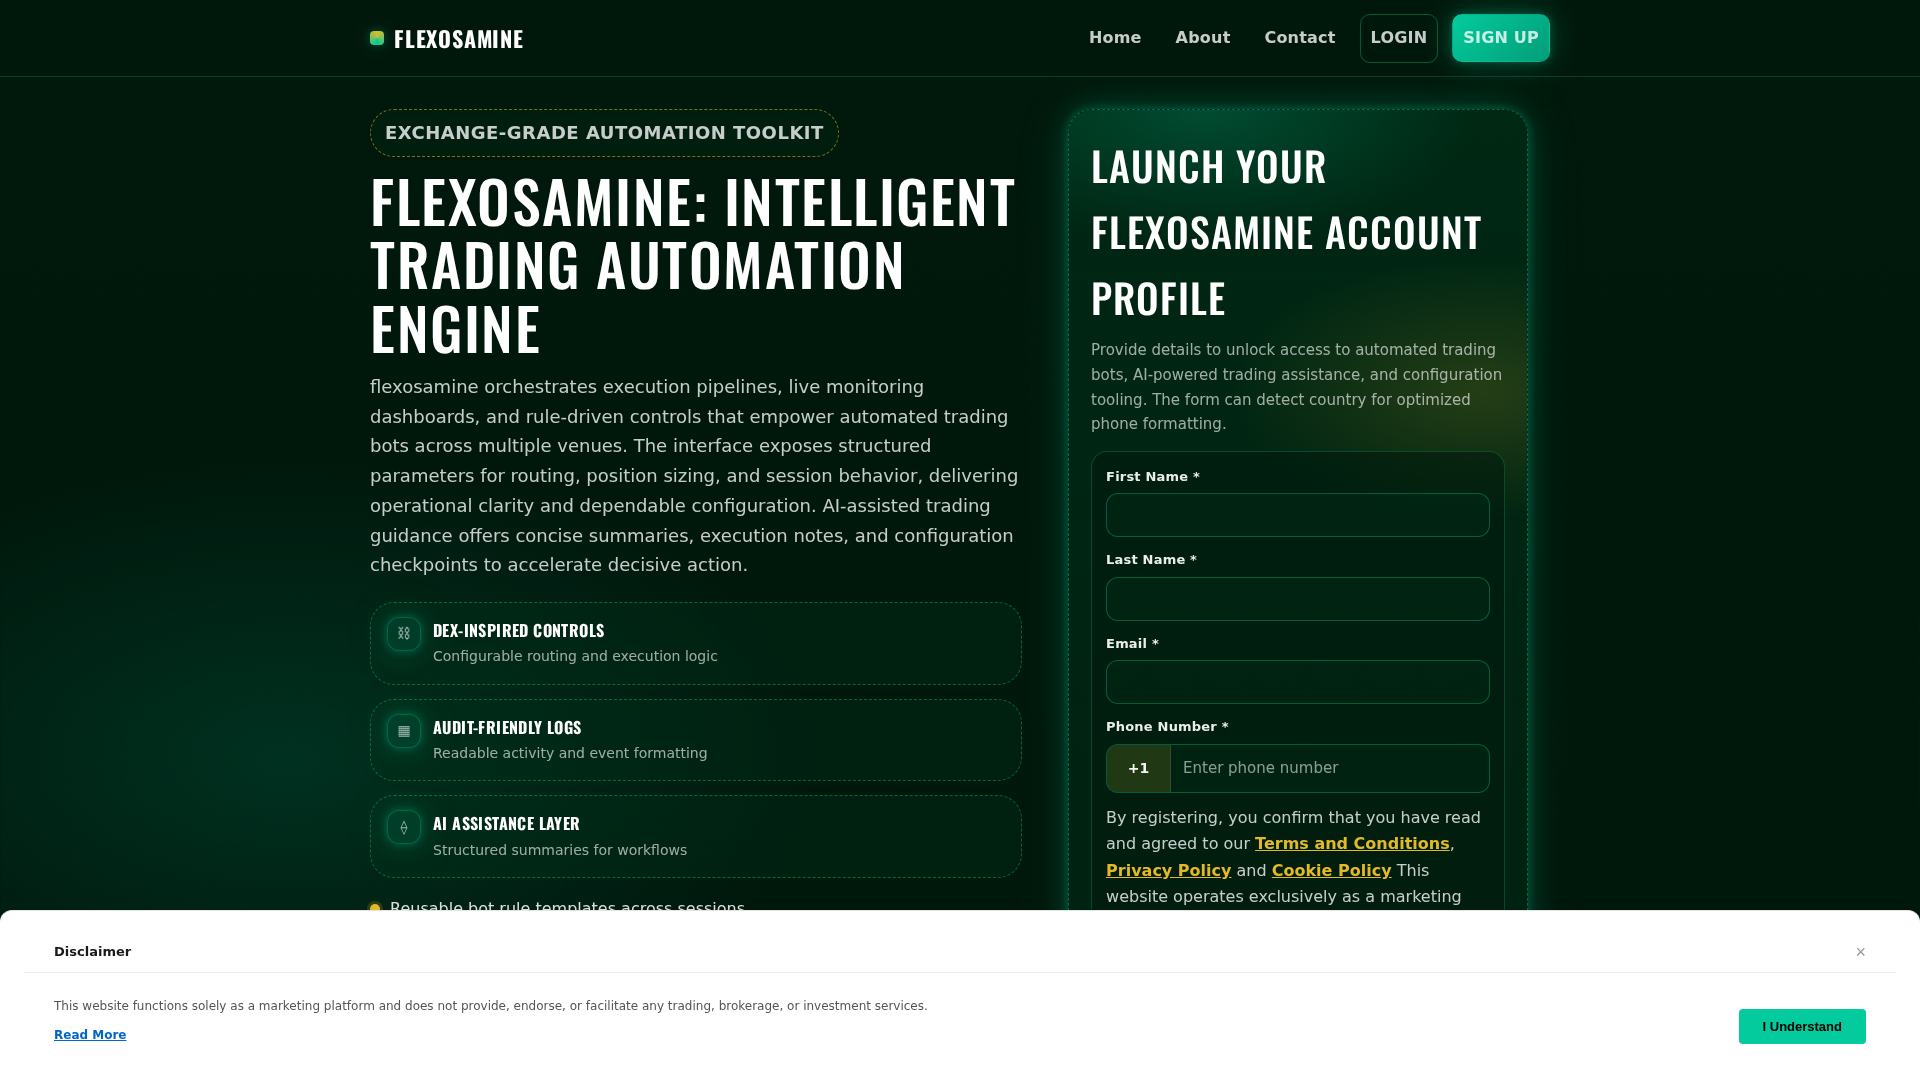Click the DEX-Inspired Controls chain icon
Viewport: 1920px width, 1080px height.
click(x=404, y=634)
